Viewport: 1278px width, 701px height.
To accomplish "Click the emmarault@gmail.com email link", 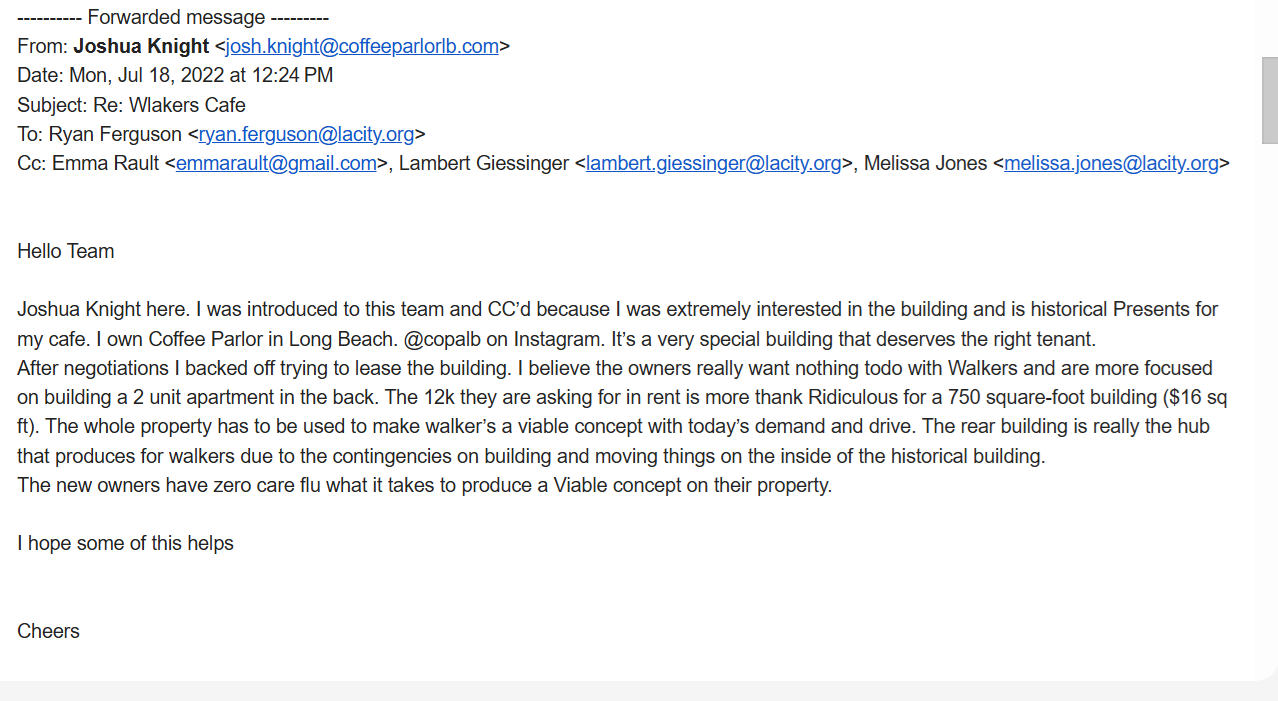I will tap(276, 163).
